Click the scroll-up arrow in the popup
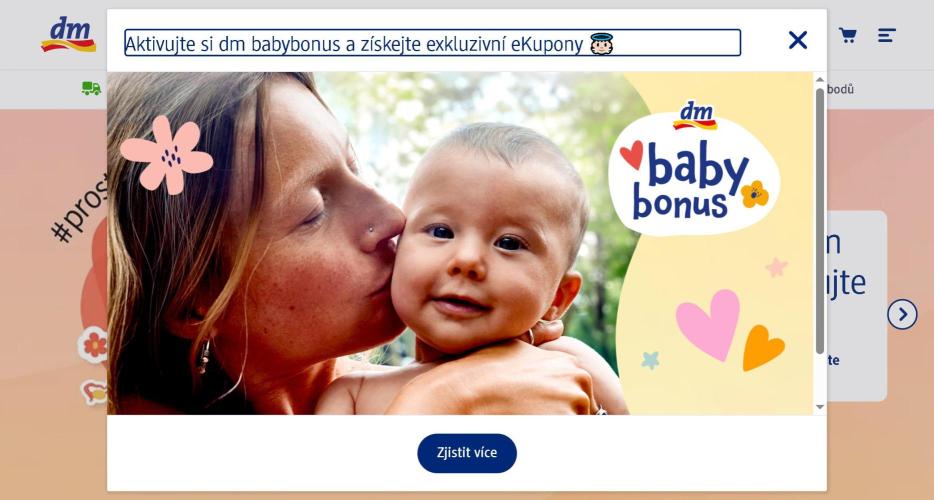 (820, 79)
